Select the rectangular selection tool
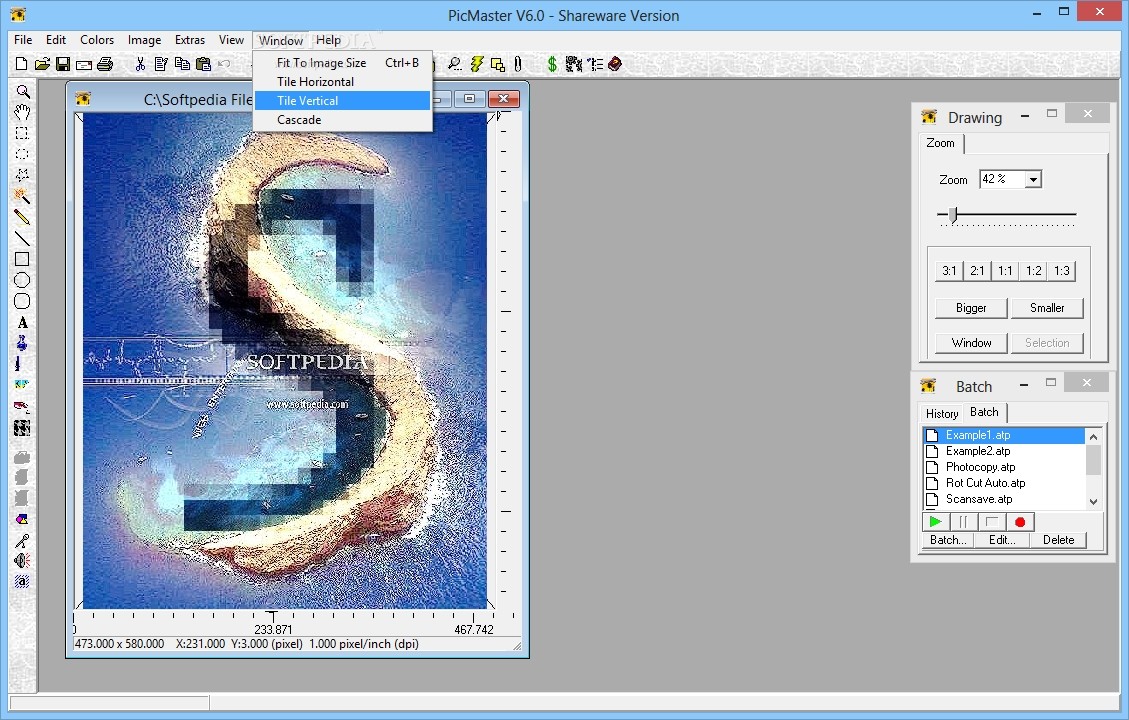The width and height of the screenshot is (1129, 720). [22, 133]
